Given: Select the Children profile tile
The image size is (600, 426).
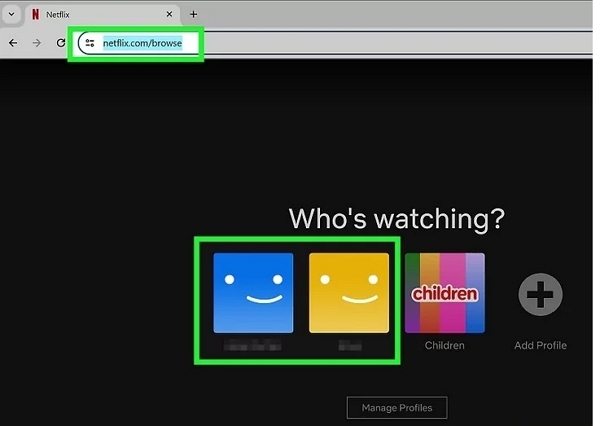Looking at the screenshot, I should [x=445, y=293].
